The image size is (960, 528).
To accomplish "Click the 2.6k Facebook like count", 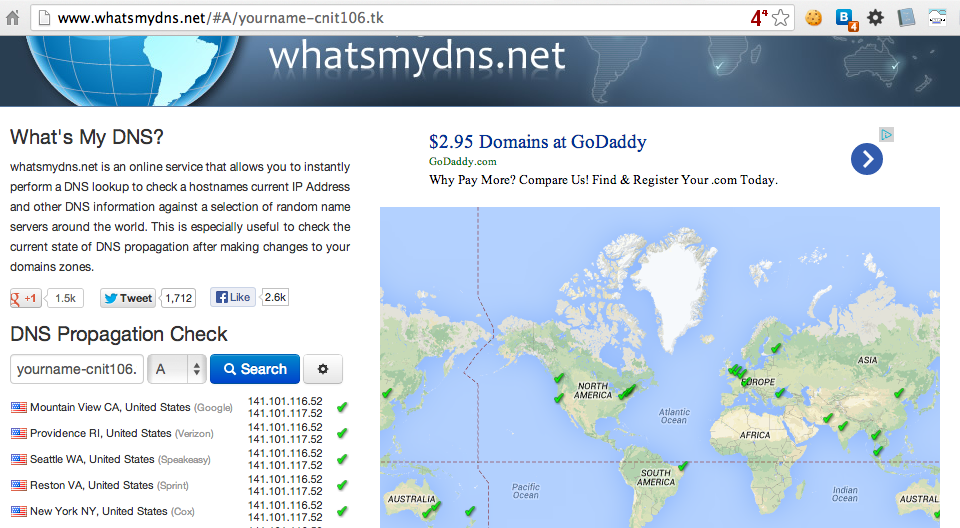I will [275, 298].
